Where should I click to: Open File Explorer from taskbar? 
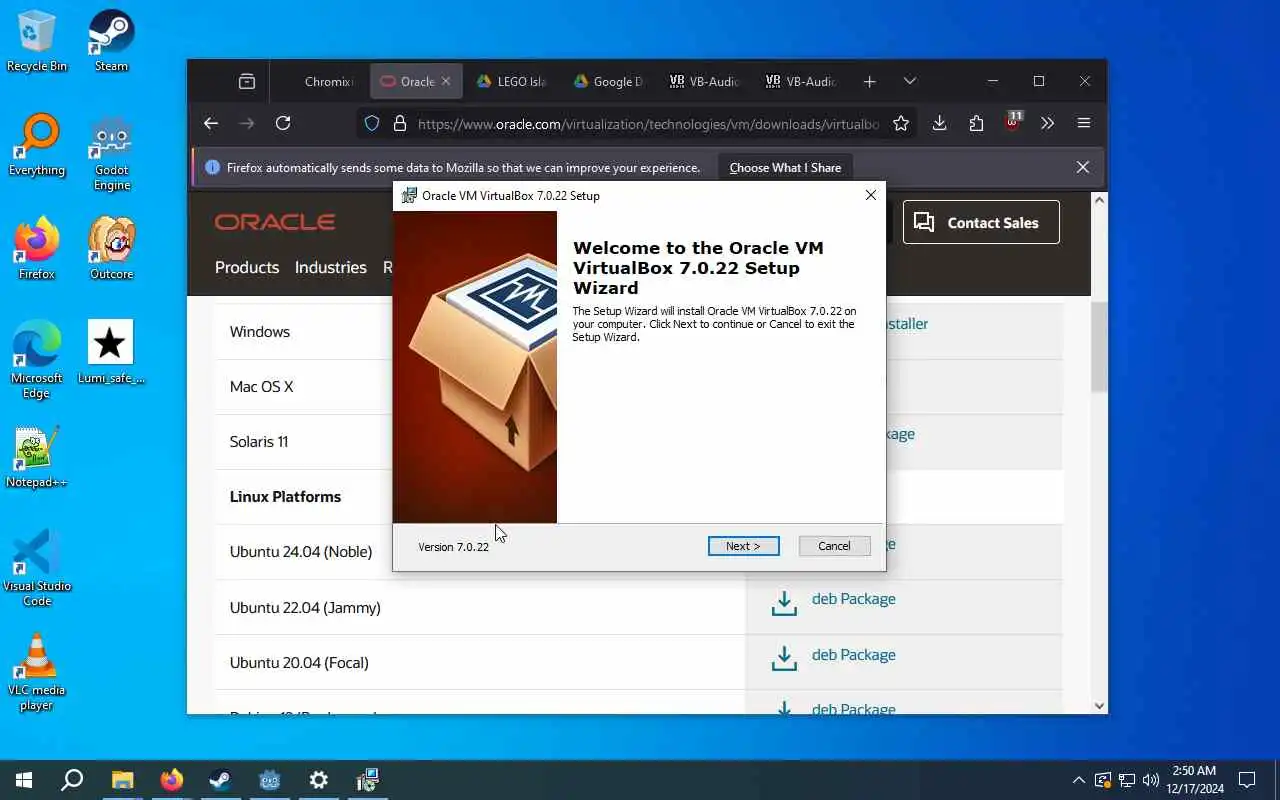pos(122,780)
